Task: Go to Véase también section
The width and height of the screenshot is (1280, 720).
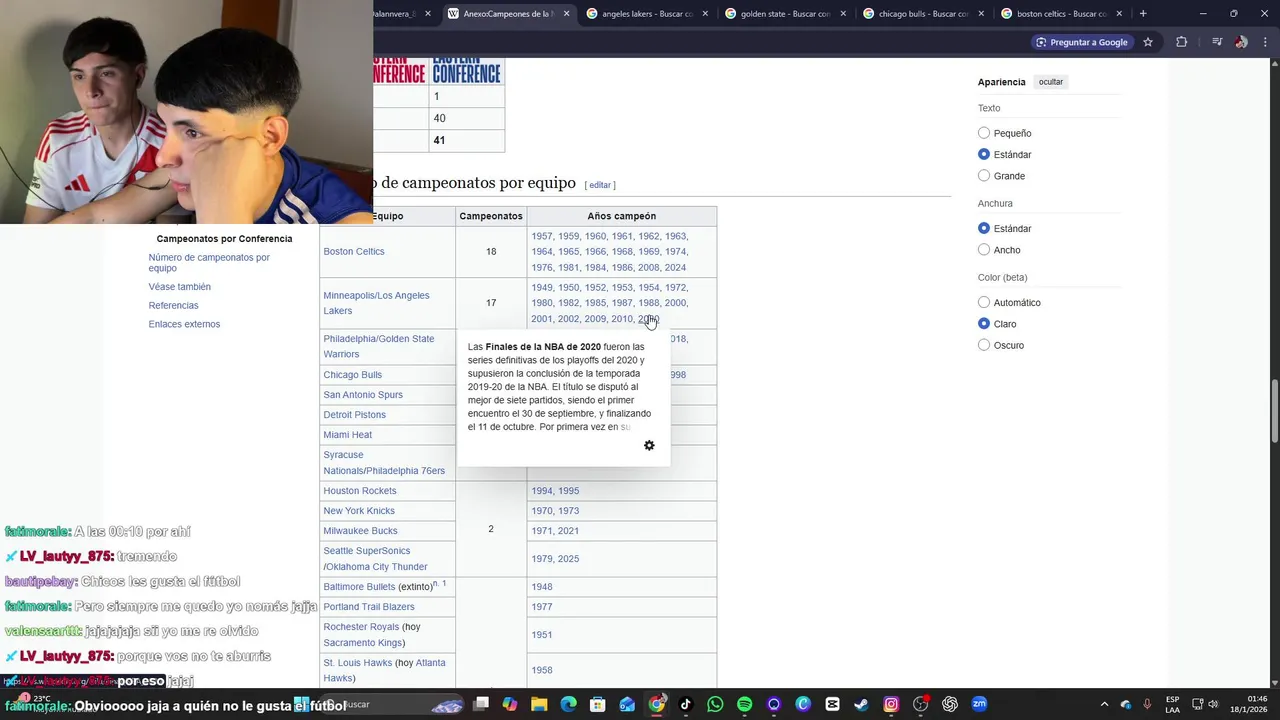Action: point(180,287)
